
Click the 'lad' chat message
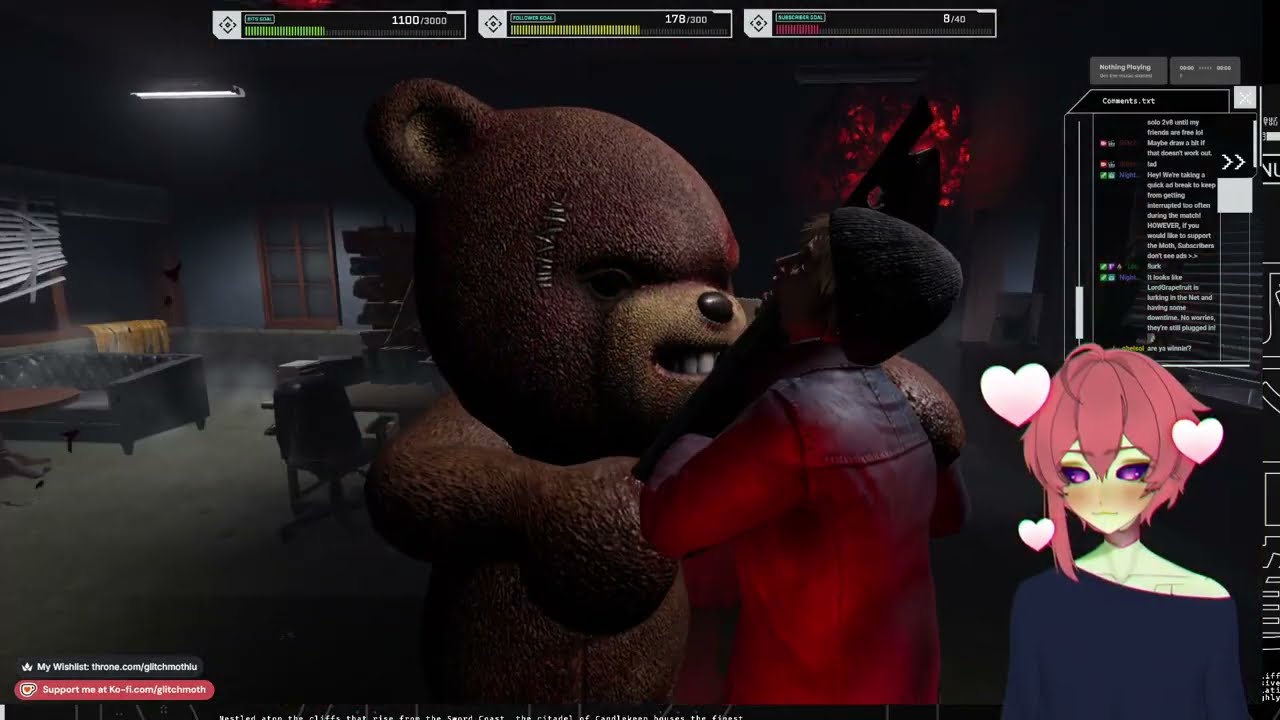(x=1151, y=164)
